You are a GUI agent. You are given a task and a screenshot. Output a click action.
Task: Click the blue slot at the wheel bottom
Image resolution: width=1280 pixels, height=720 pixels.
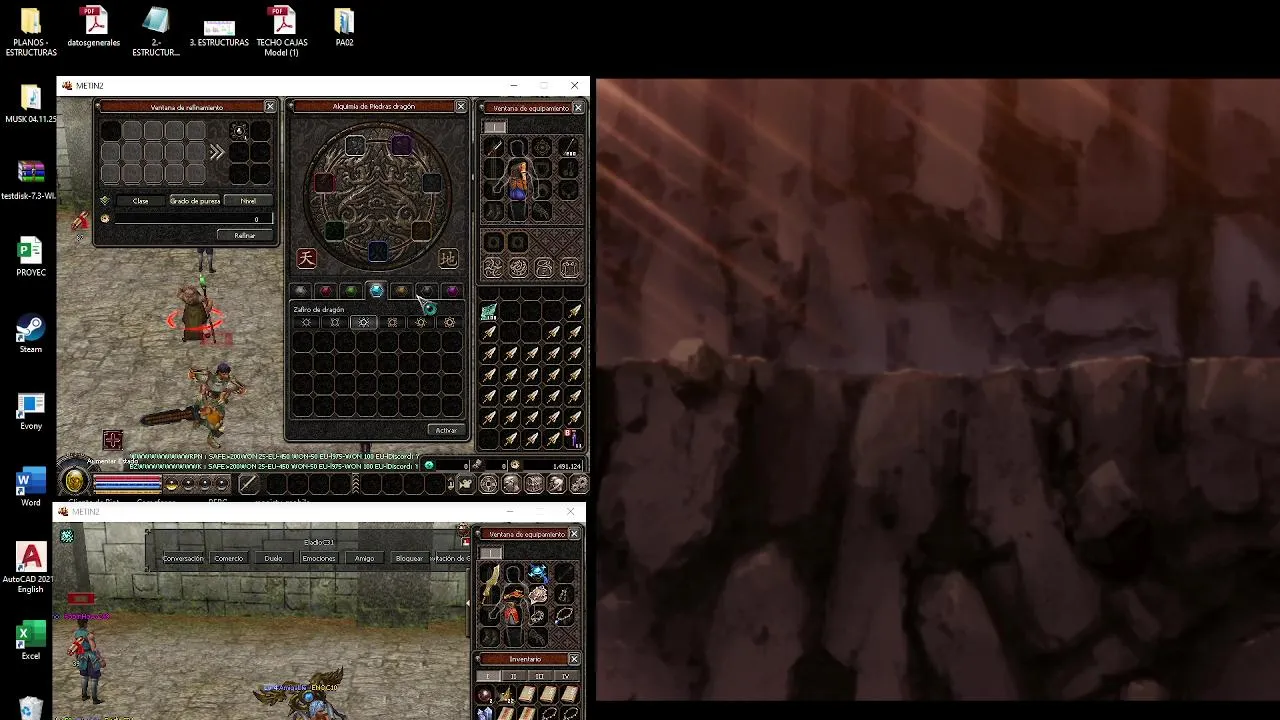tap(378, 251)
